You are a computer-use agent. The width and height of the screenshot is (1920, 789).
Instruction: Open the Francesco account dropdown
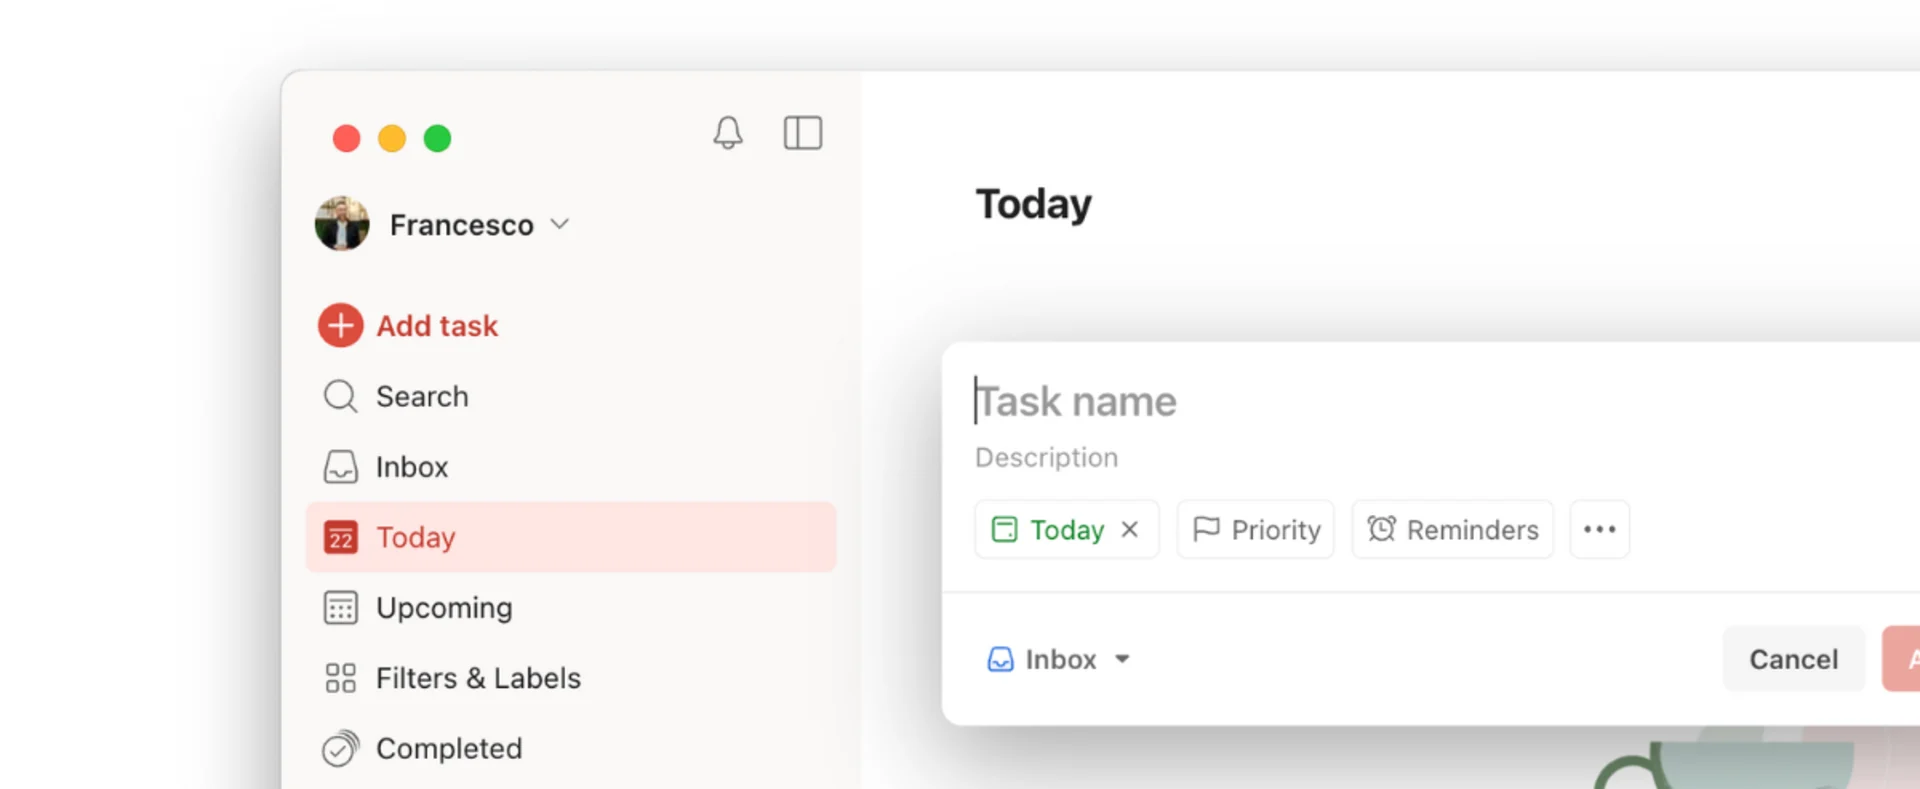[x=560, y=224]
